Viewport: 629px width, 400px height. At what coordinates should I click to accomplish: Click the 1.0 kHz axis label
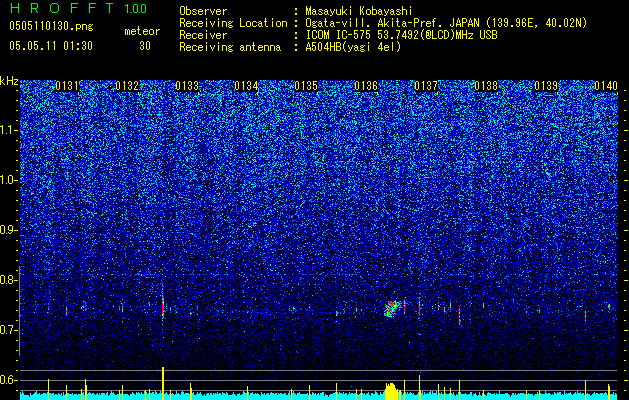pyautogui.click(x=9, y=180)
